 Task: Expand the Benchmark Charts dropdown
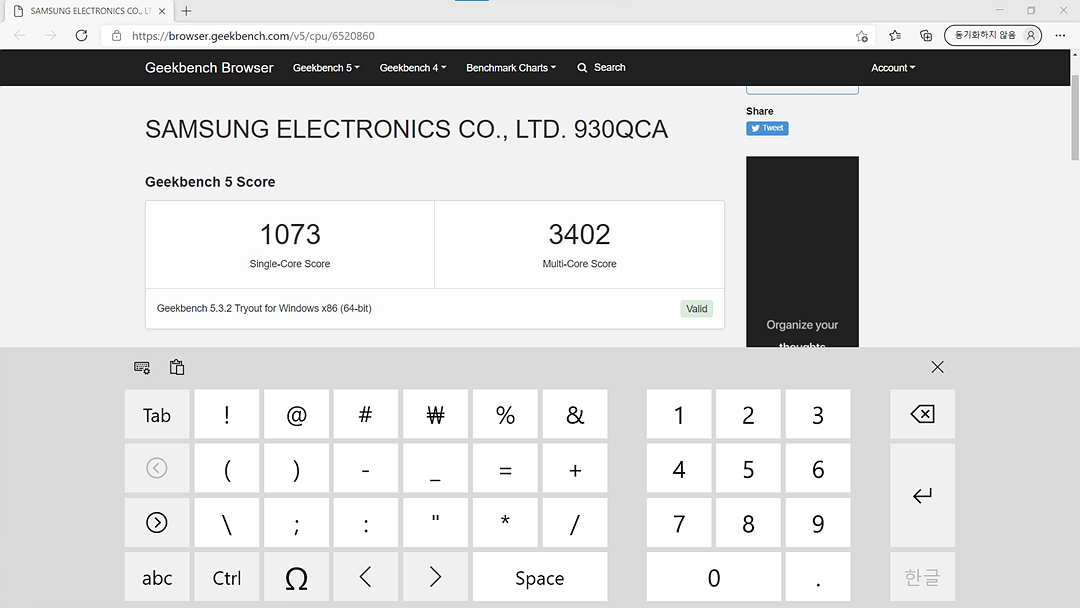pos(510,67)
